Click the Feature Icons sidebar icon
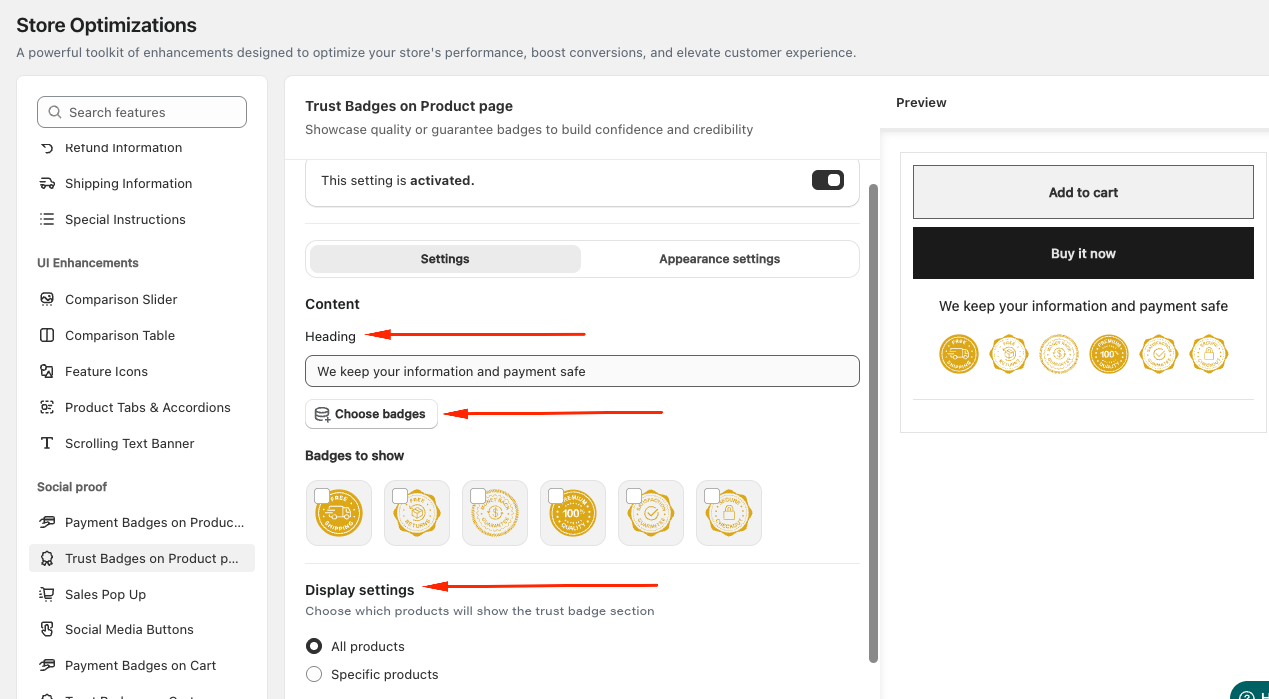Viewport: 1269px width, 699px height. coord(47,371)
